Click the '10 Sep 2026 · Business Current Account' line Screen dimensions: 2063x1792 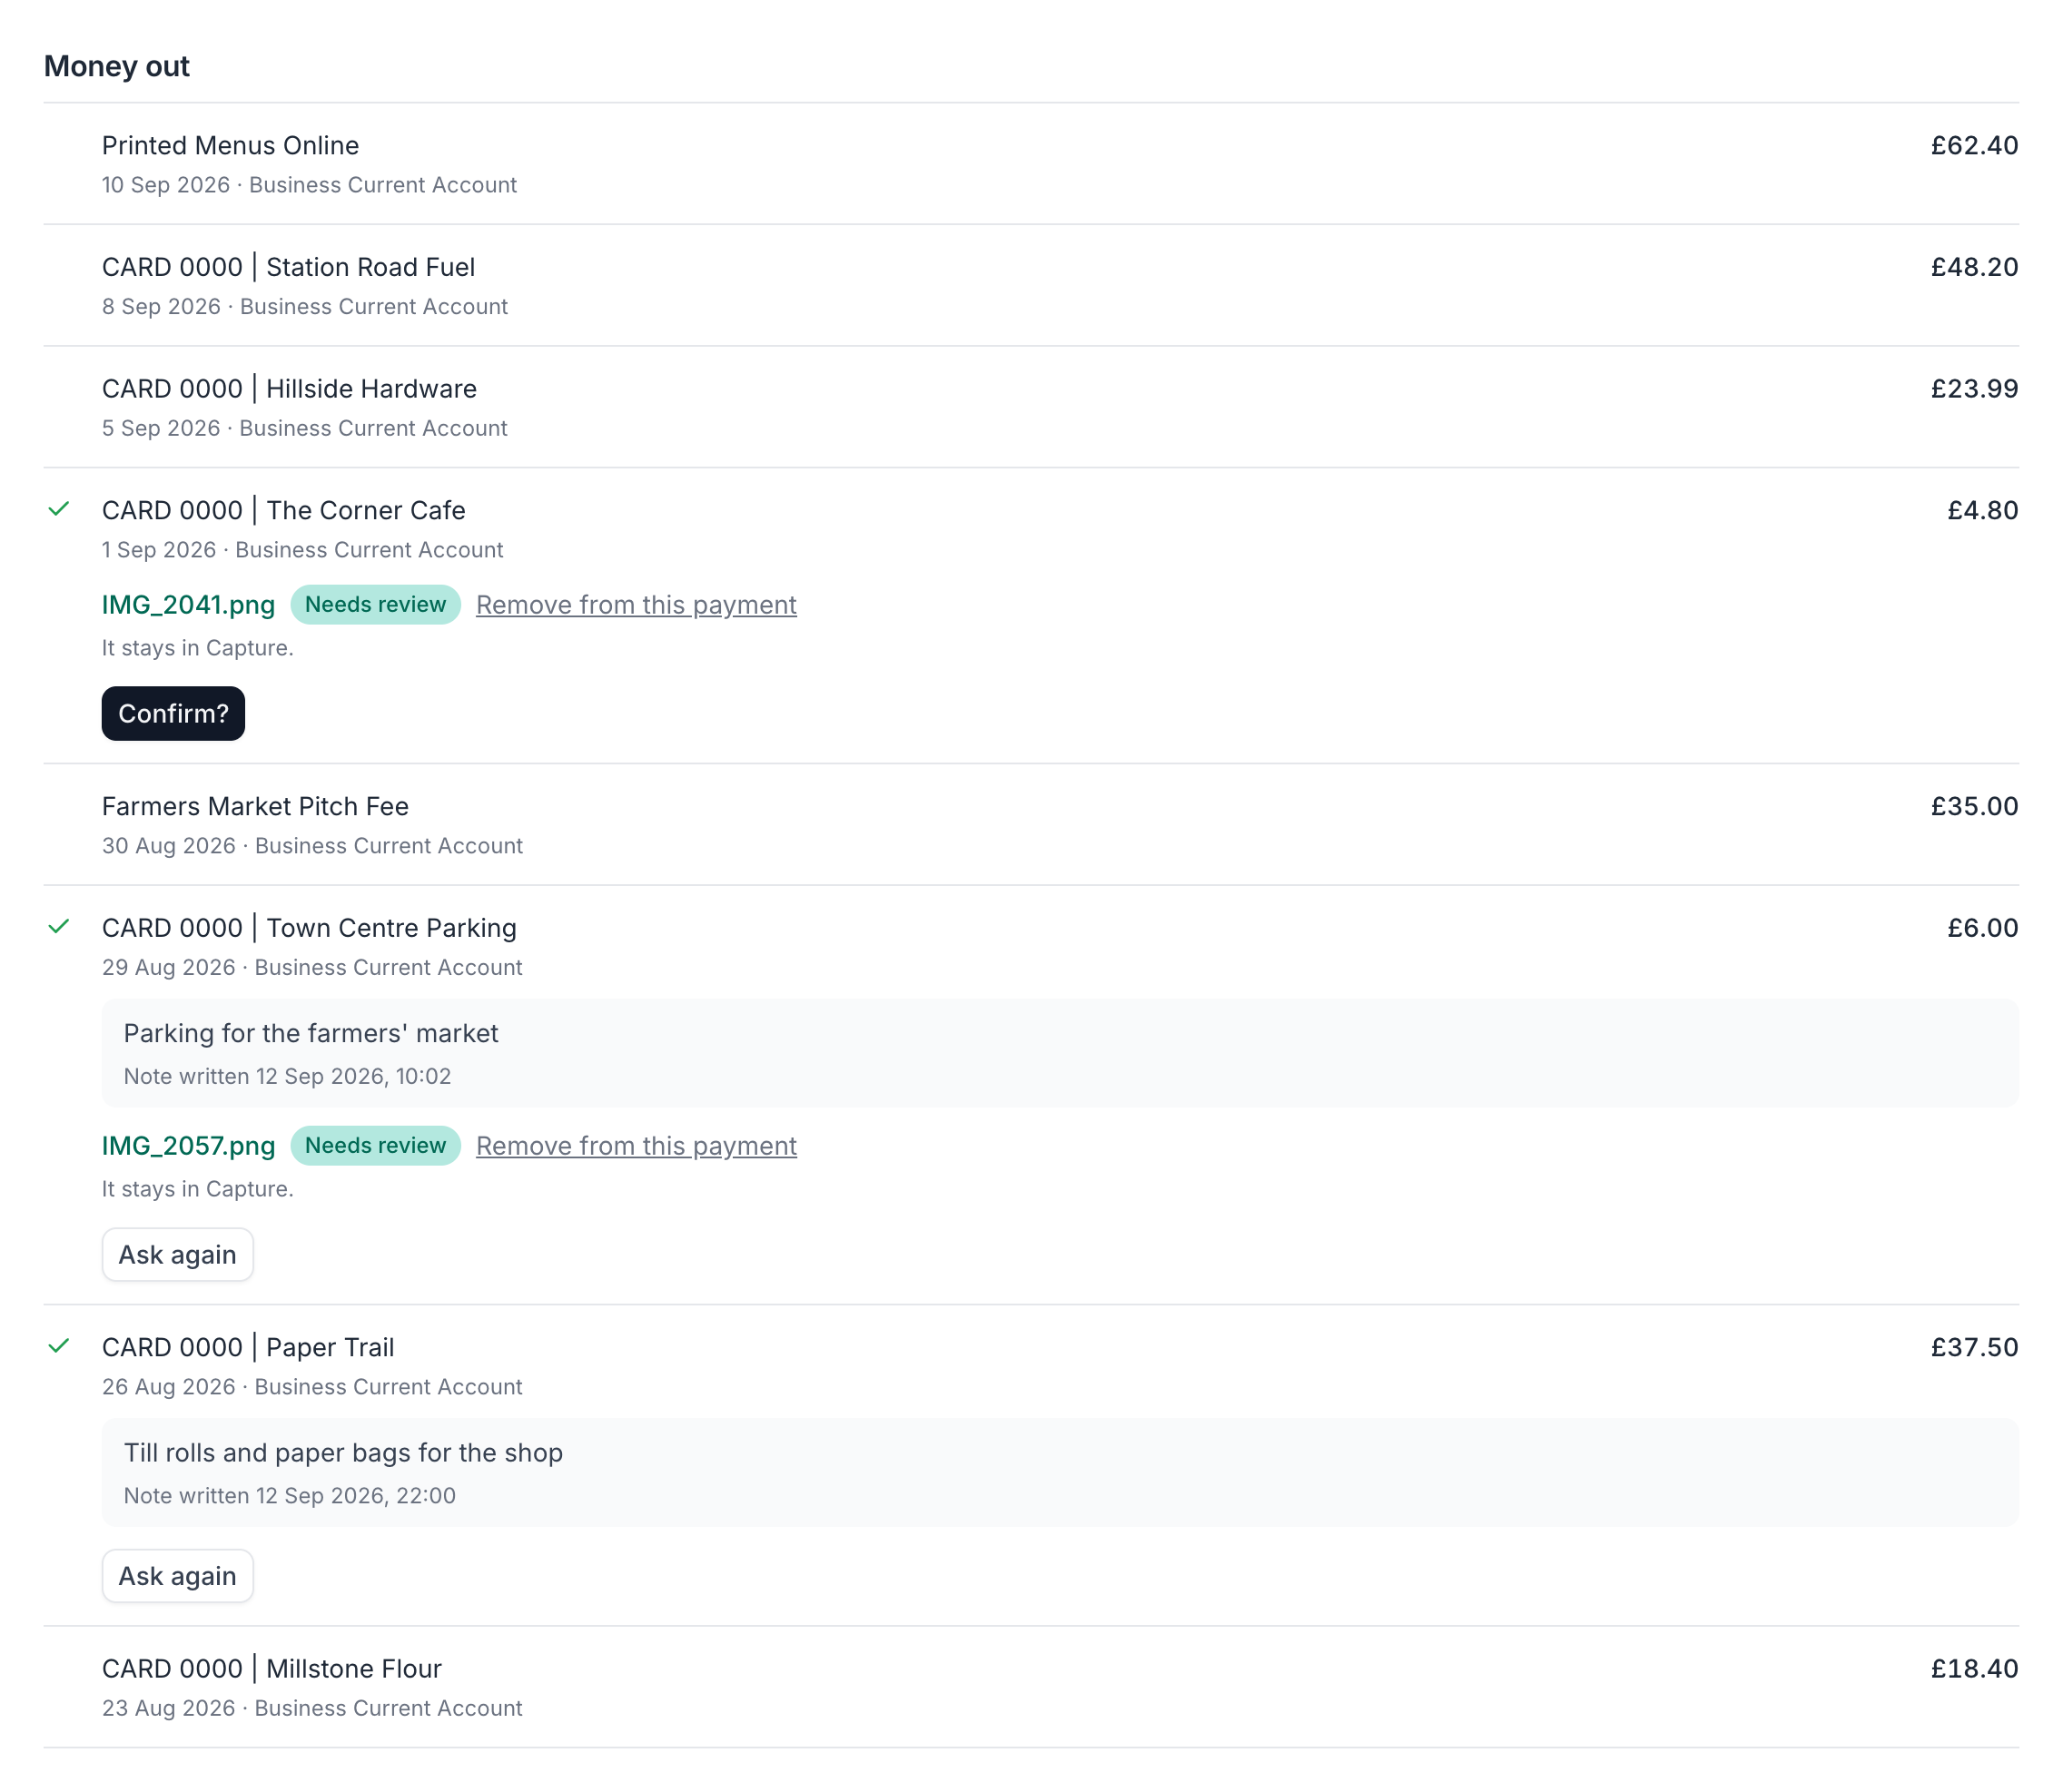[309, 185]
